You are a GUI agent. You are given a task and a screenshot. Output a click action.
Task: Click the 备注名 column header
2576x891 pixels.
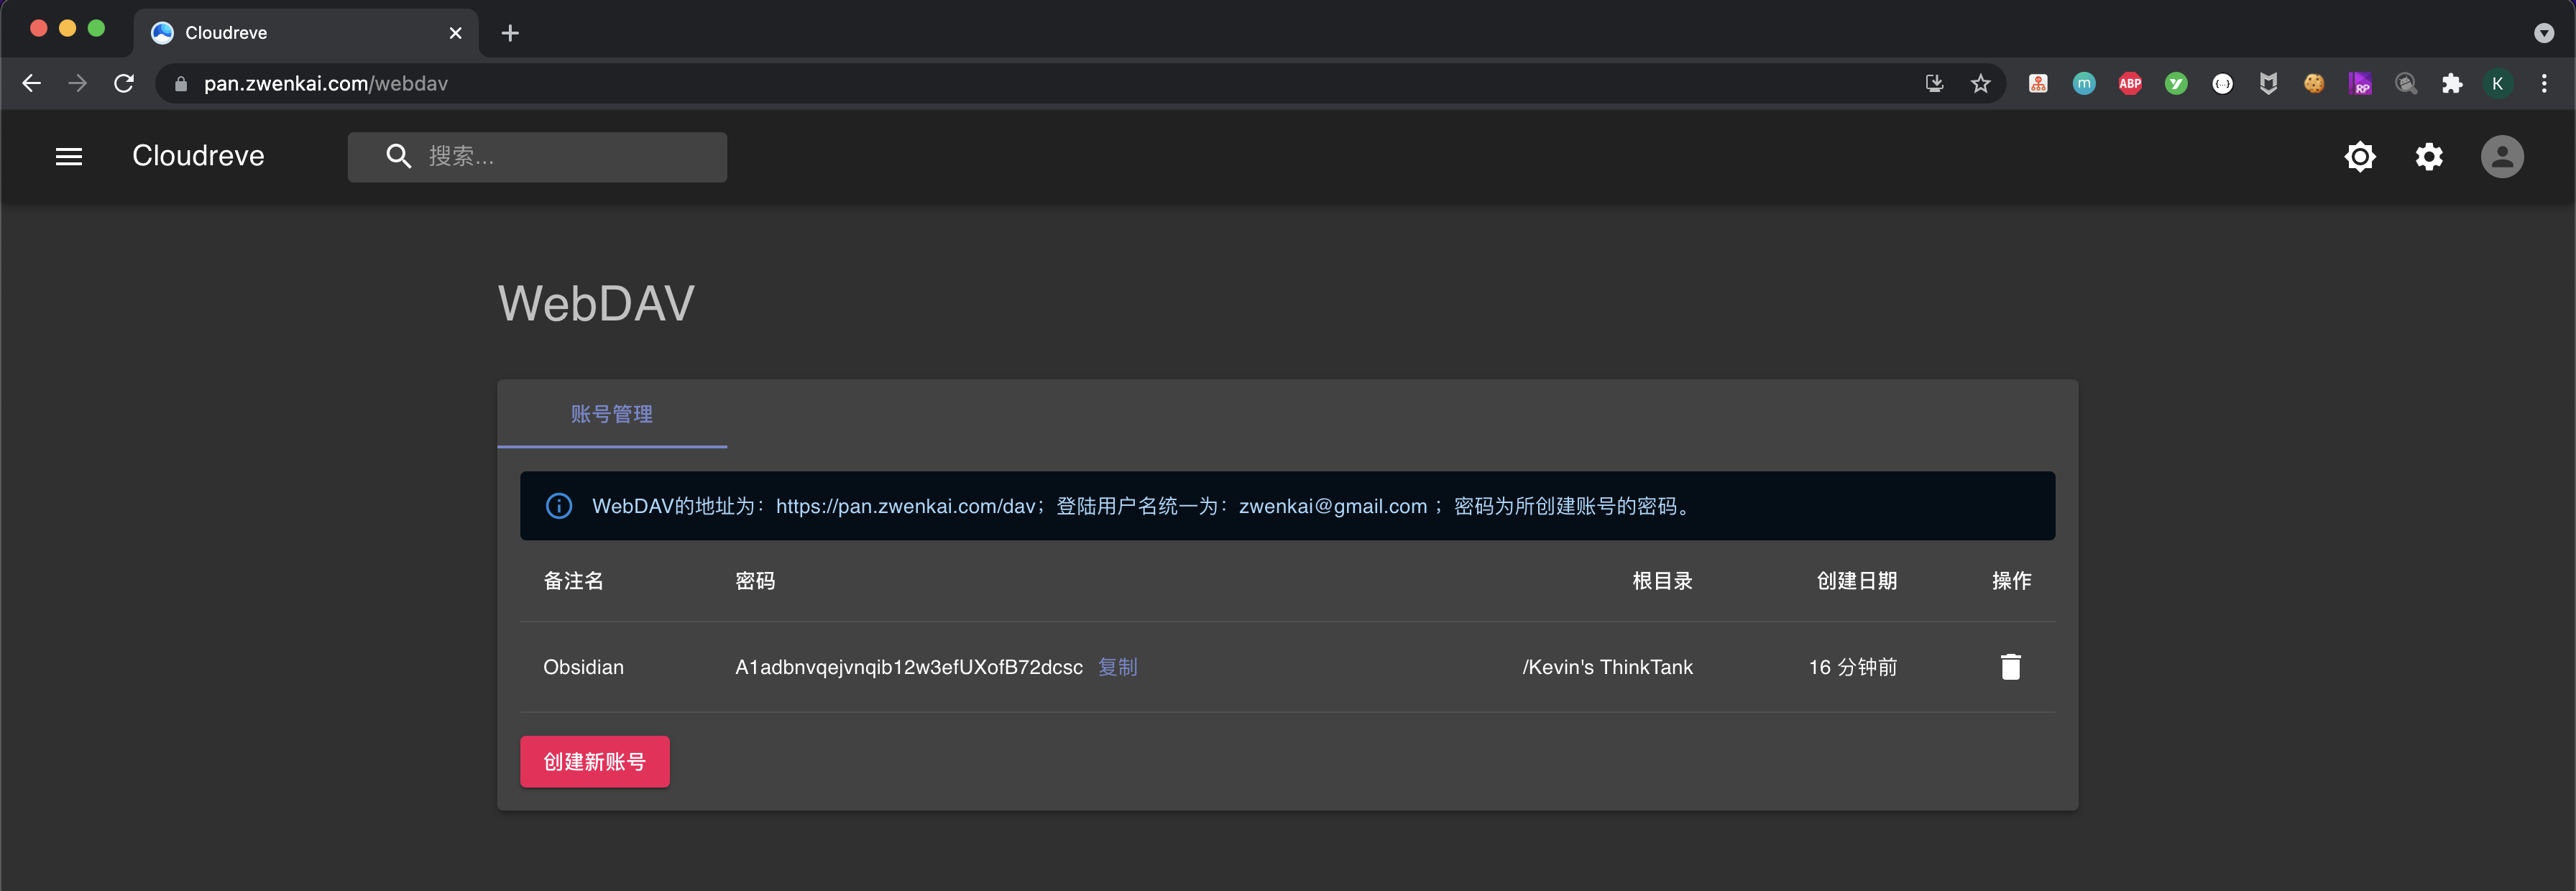(x=573, y=581)
